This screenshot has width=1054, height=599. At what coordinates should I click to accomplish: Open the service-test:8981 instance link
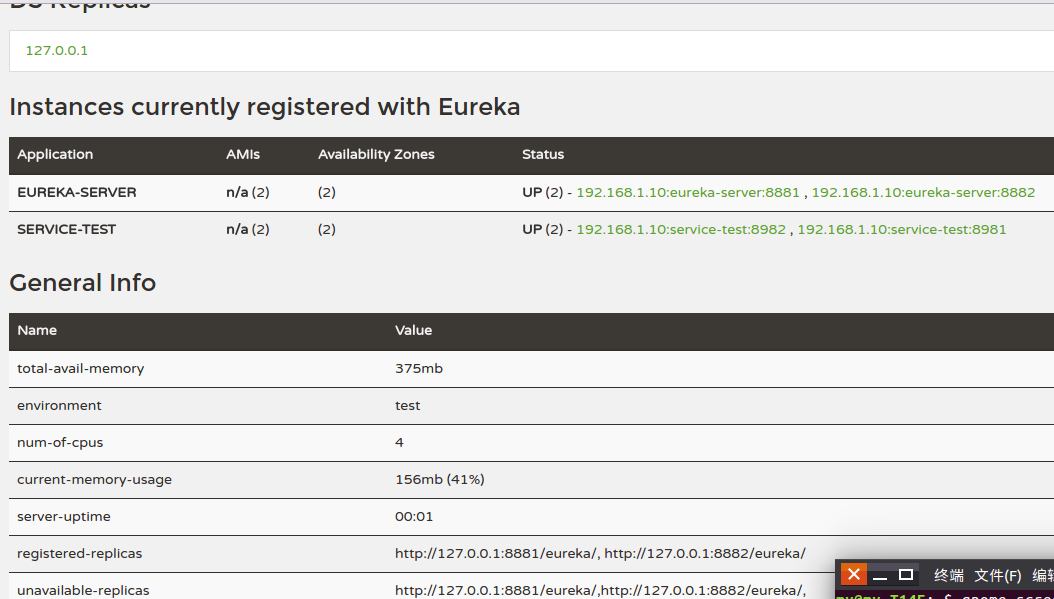tap(901, 229)
